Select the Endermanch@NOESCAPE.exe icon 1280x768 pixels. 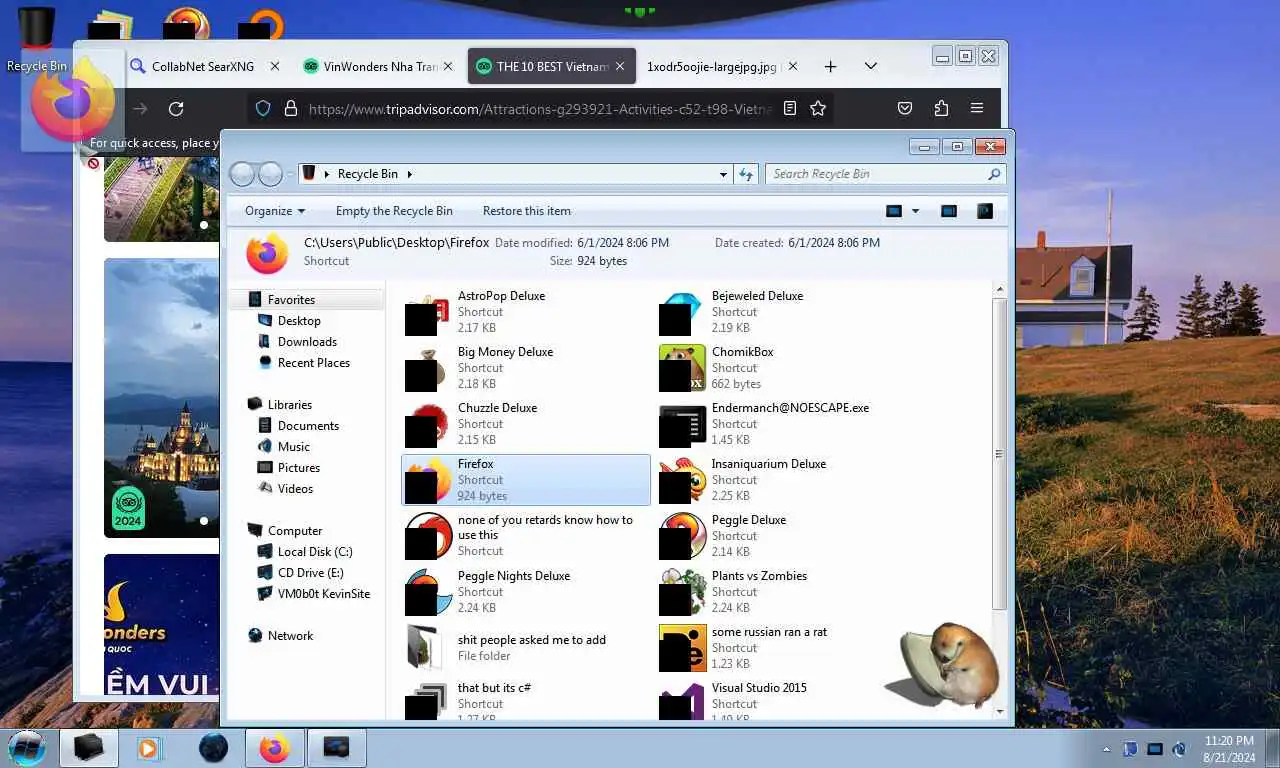[x=682, y=425]
